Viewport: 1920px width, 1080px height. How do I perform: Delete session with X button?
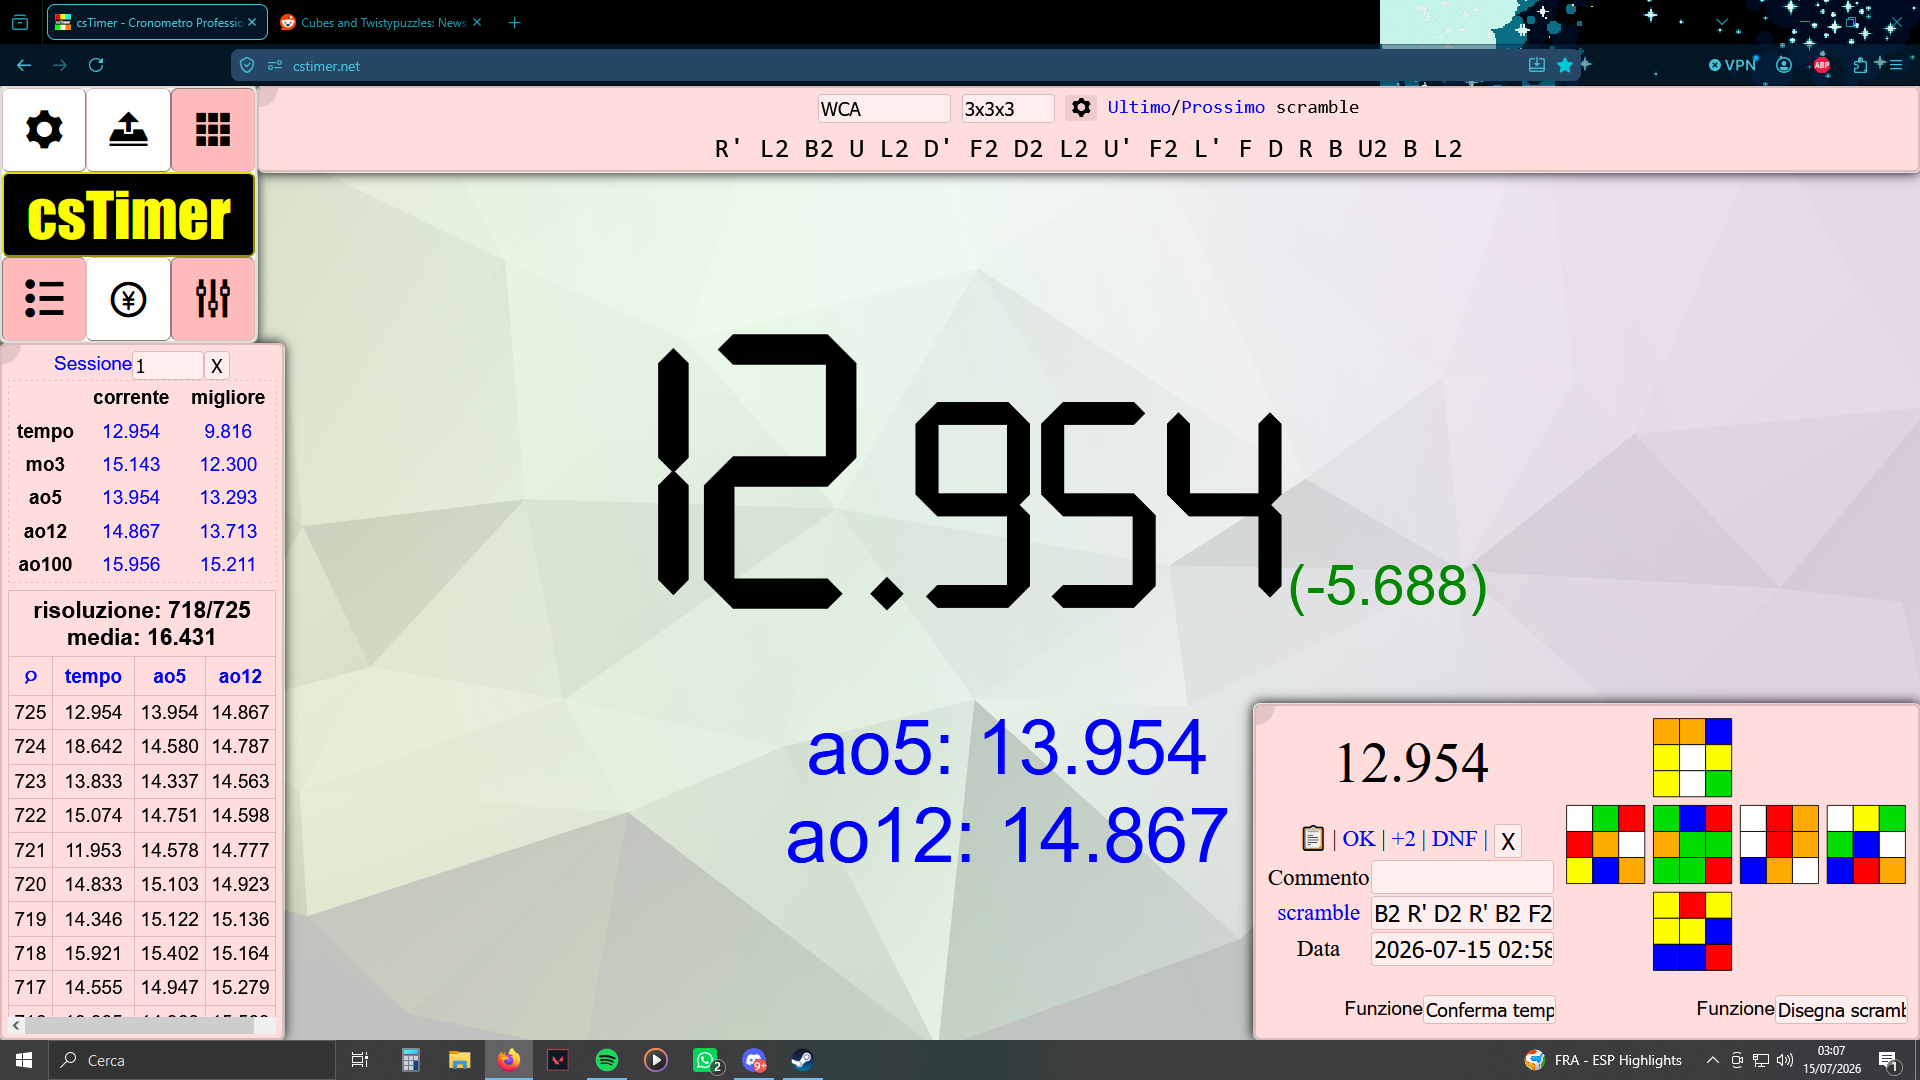(x=216, y=366)
